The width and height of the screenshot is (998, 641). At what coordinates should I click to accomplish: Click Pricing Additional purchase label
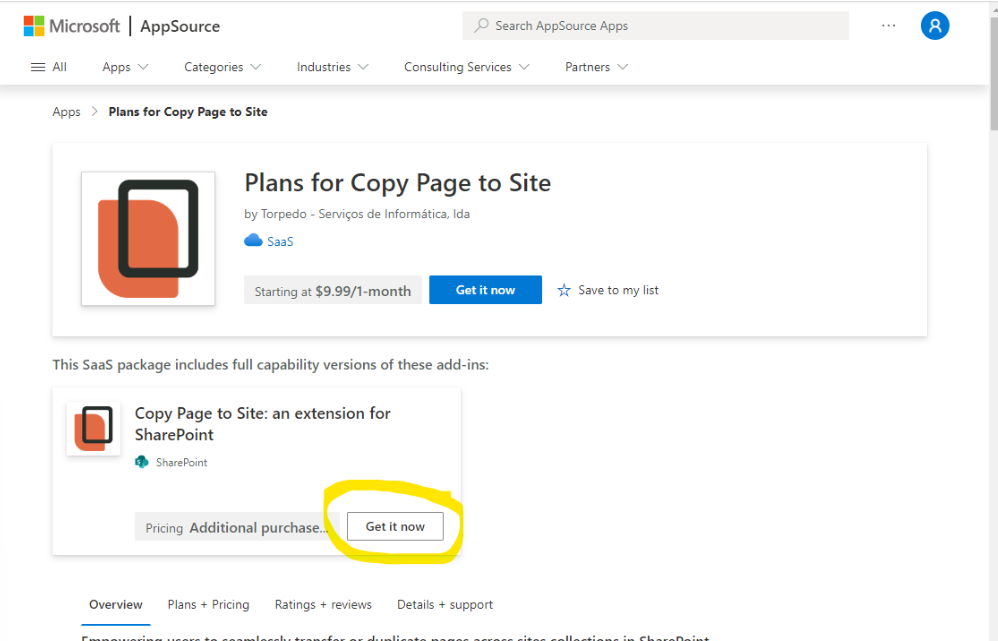(x=237, y=527)
